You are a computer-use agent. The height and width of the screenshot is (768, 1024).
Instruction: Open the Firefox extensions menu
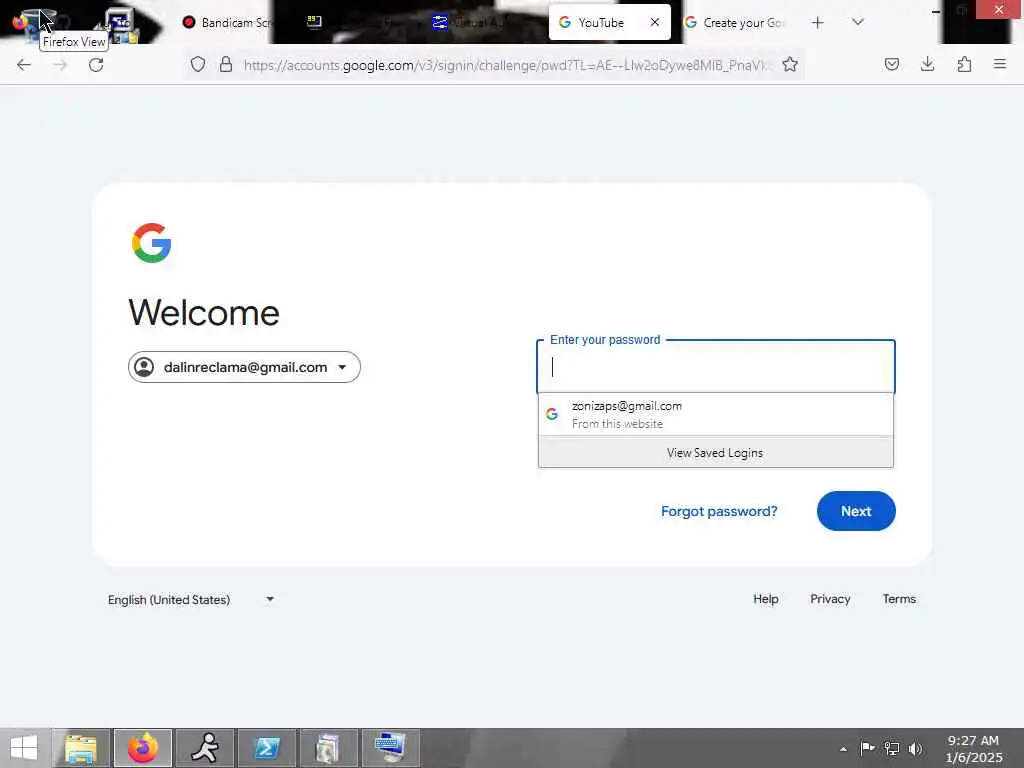click(x=964, y=64)
